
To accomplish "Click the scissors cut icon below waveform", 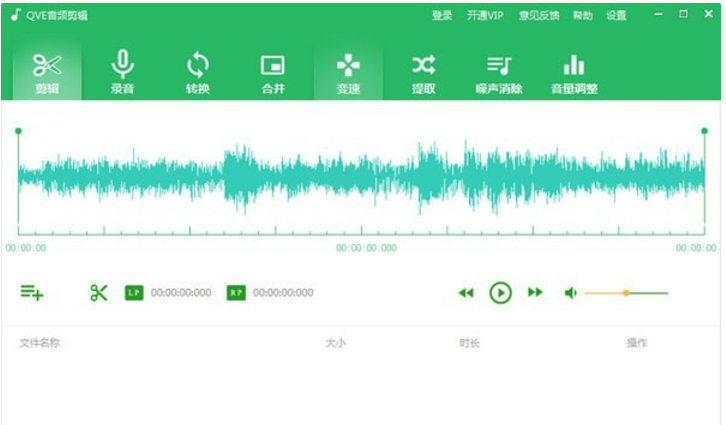I will point(98,293).
